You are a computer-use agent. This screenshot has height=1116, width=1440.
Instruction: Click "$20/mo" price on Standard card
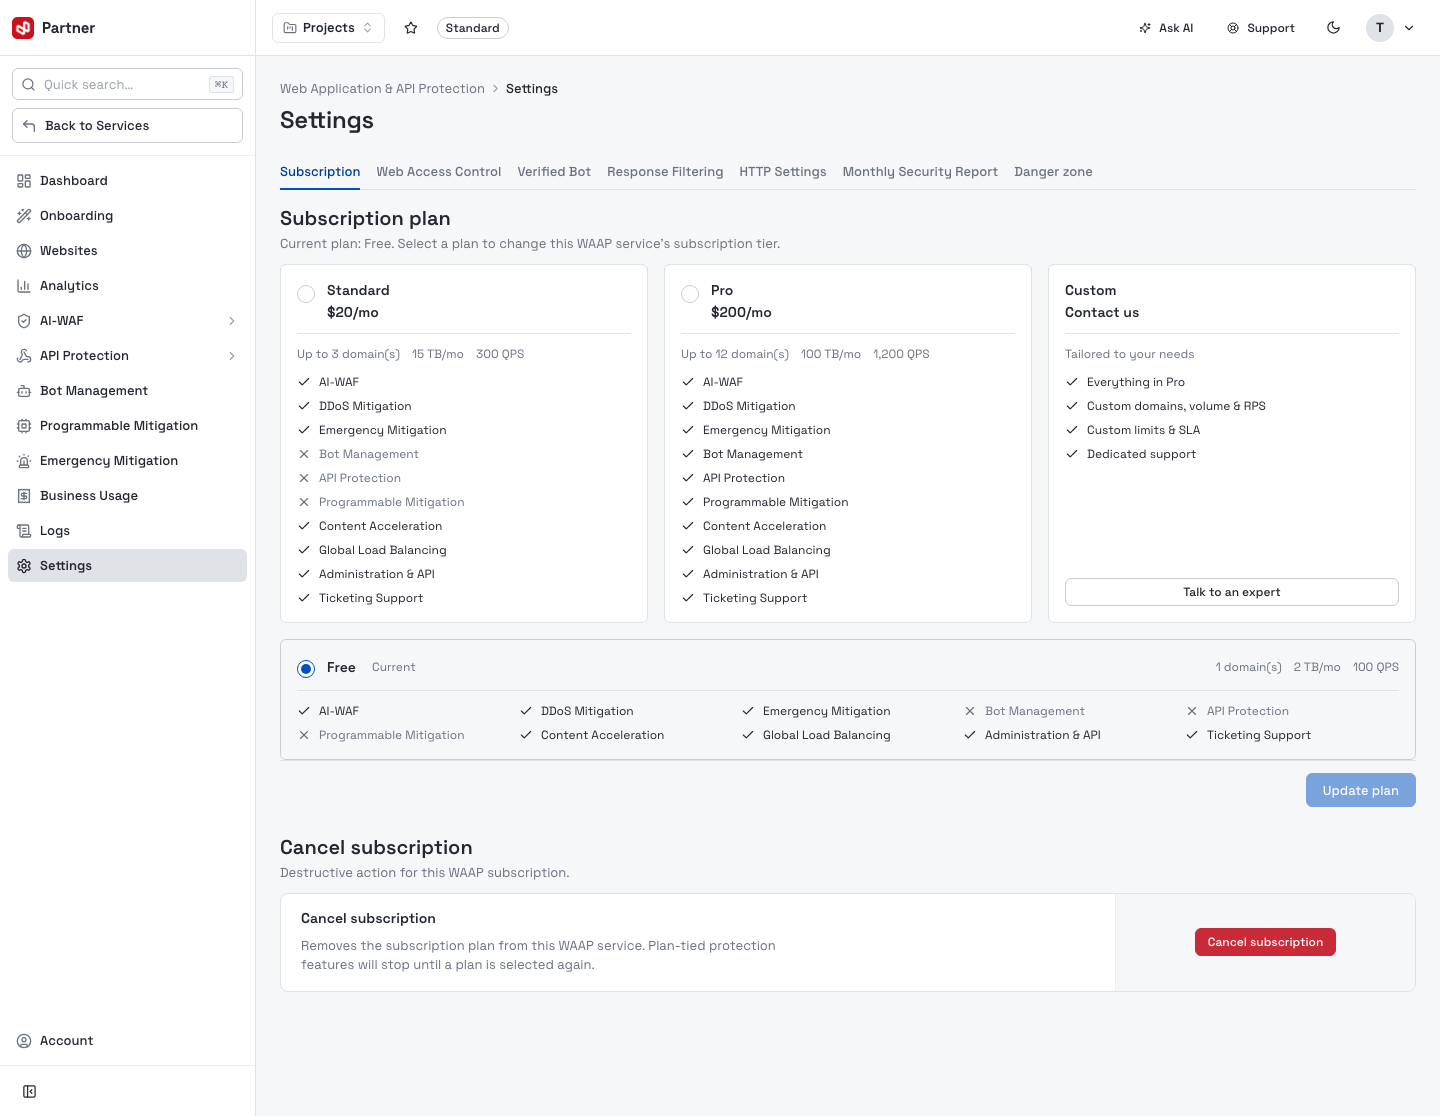click(353, 313)
